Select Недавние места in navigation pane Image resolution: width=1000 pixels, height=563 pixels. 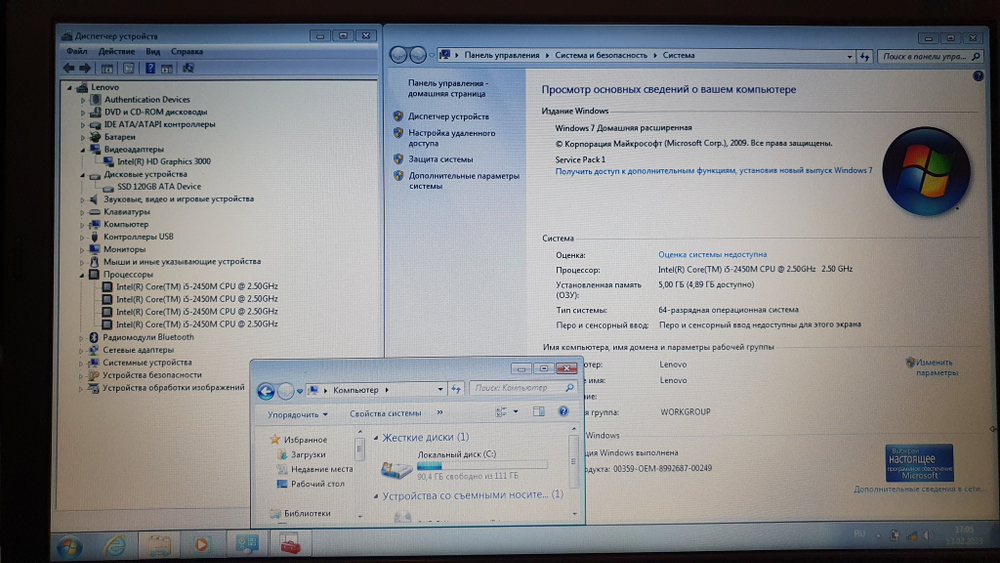coord(321,469)
